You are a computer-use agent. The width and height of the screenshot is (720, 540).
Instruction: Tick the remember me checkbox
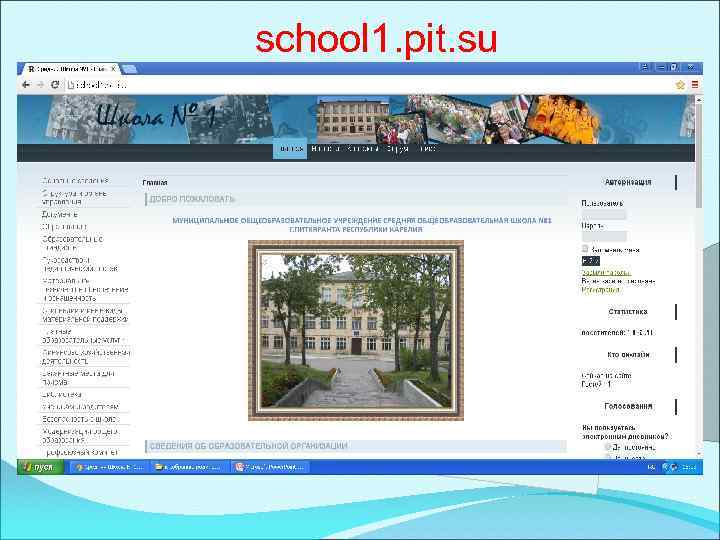(x=585, y=248)
